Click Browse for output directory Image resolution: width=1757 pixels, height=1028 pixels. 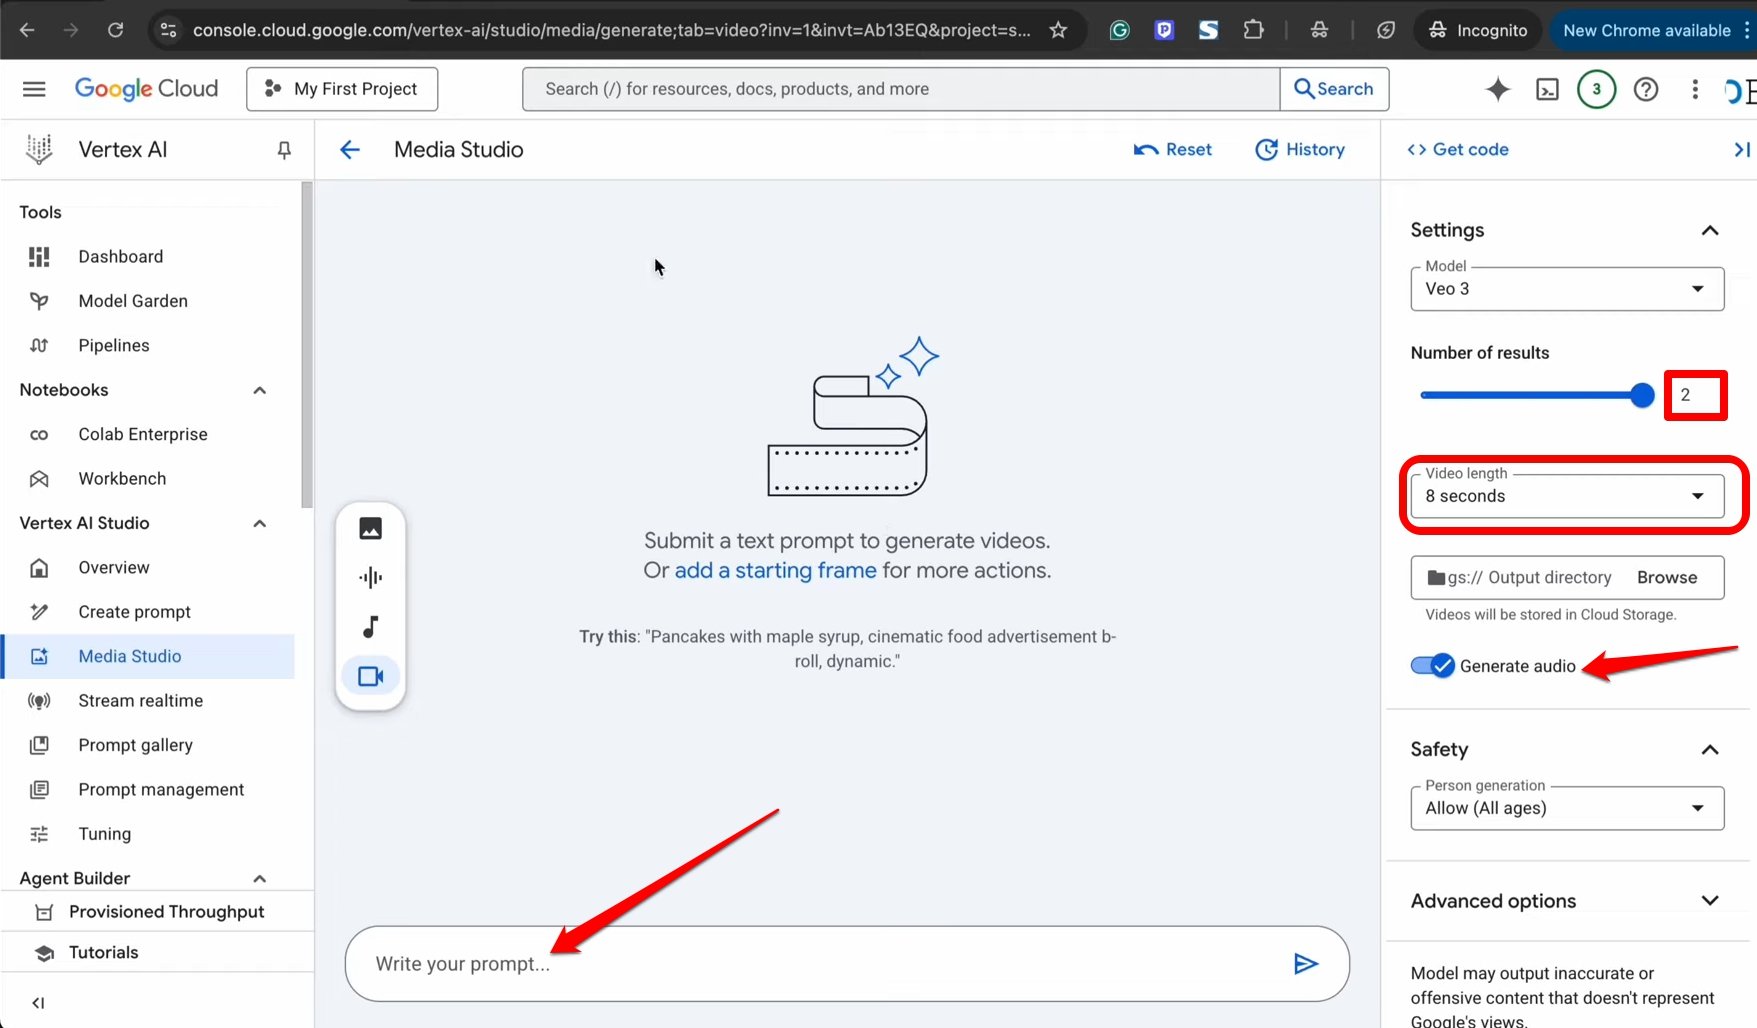[x=1667, y=578]
